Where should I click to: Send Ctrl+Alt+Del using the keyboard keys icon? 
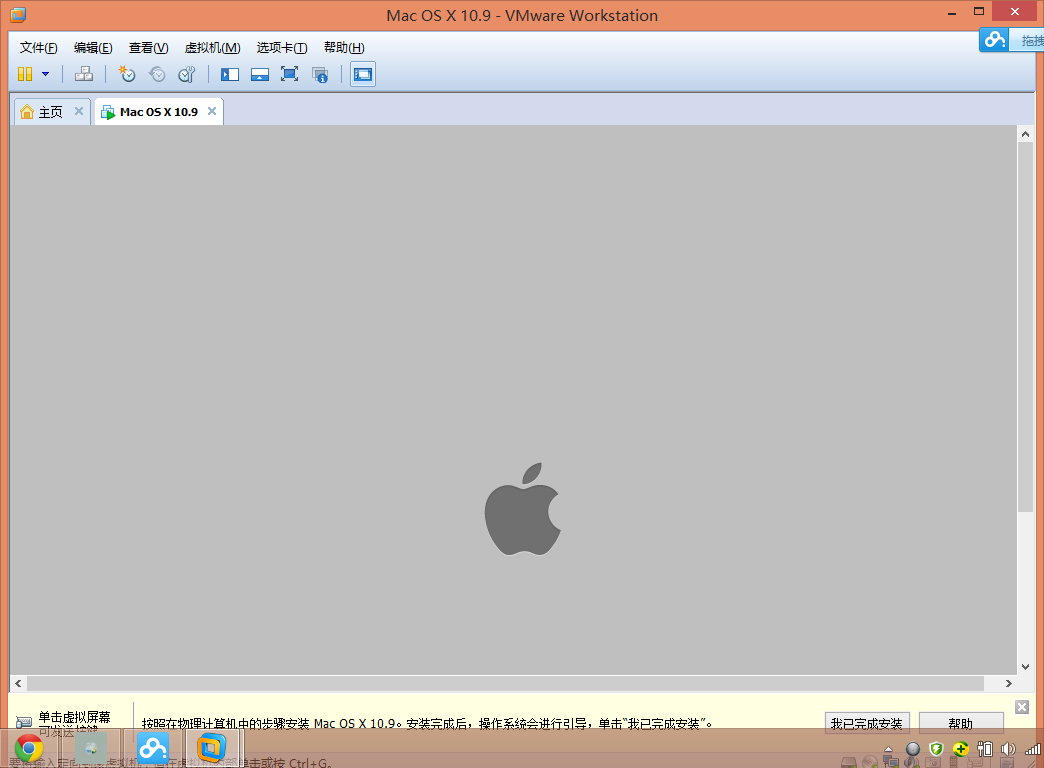coord(84,74)
